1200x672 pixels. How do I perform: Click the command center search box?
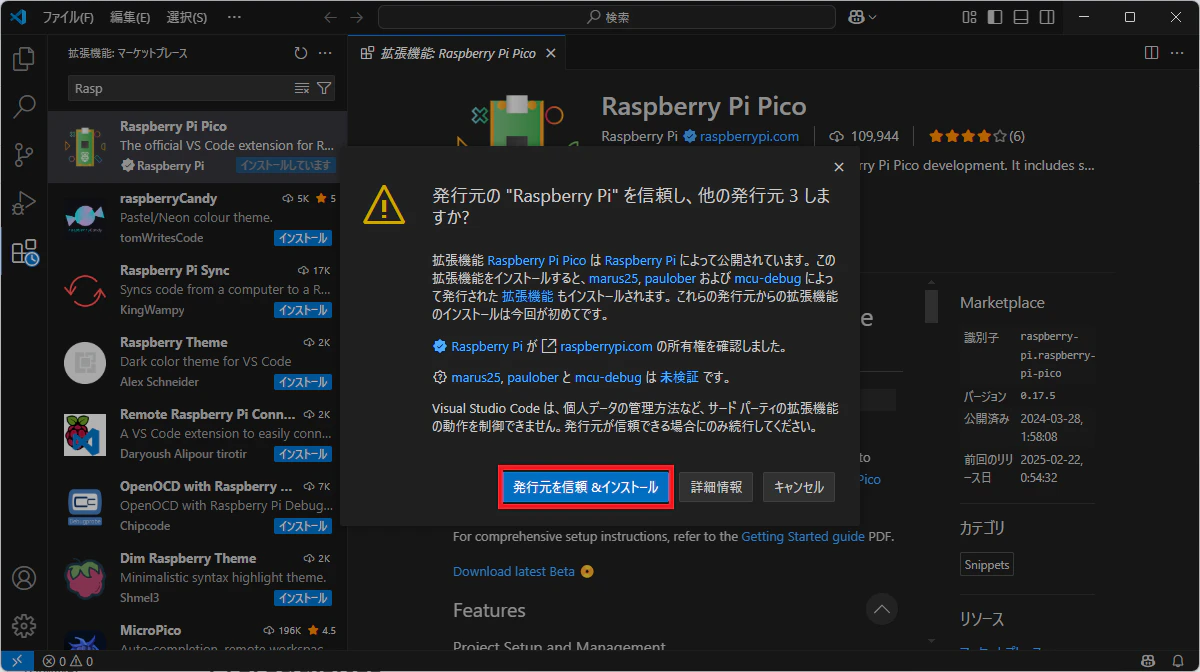point(607,17)
